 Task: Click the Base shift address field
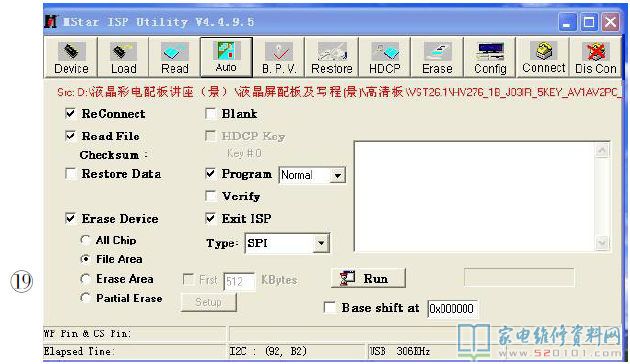click(x=452, y=309)
